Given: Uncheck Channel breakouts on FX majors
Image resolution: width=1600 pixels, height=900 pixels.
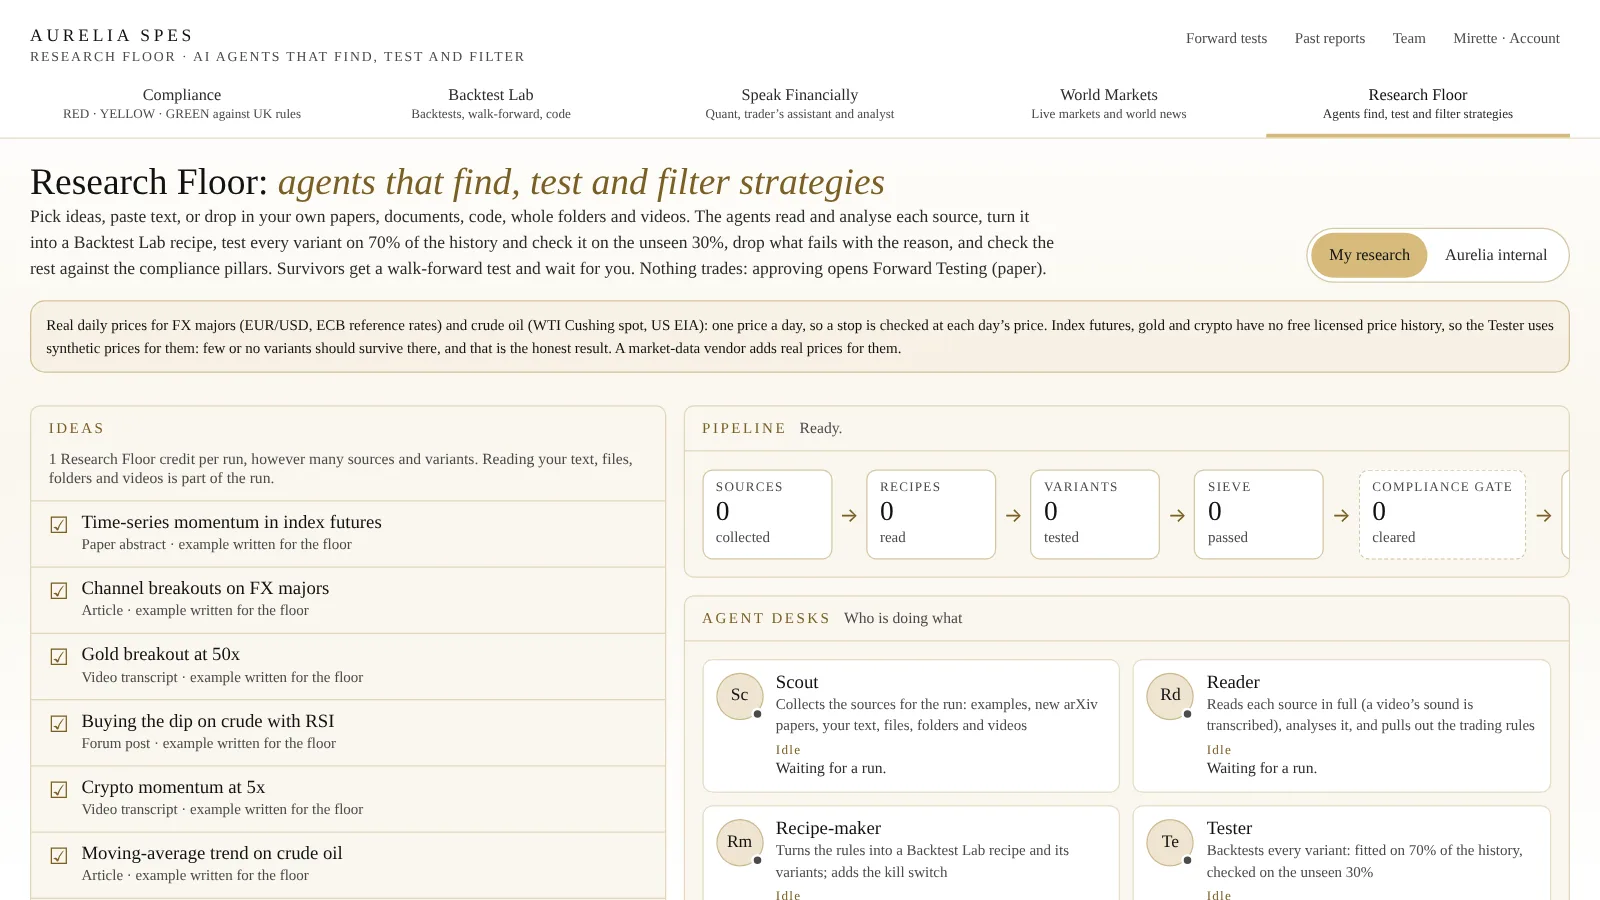Looking at the screenshot, I should click(59, 591).
